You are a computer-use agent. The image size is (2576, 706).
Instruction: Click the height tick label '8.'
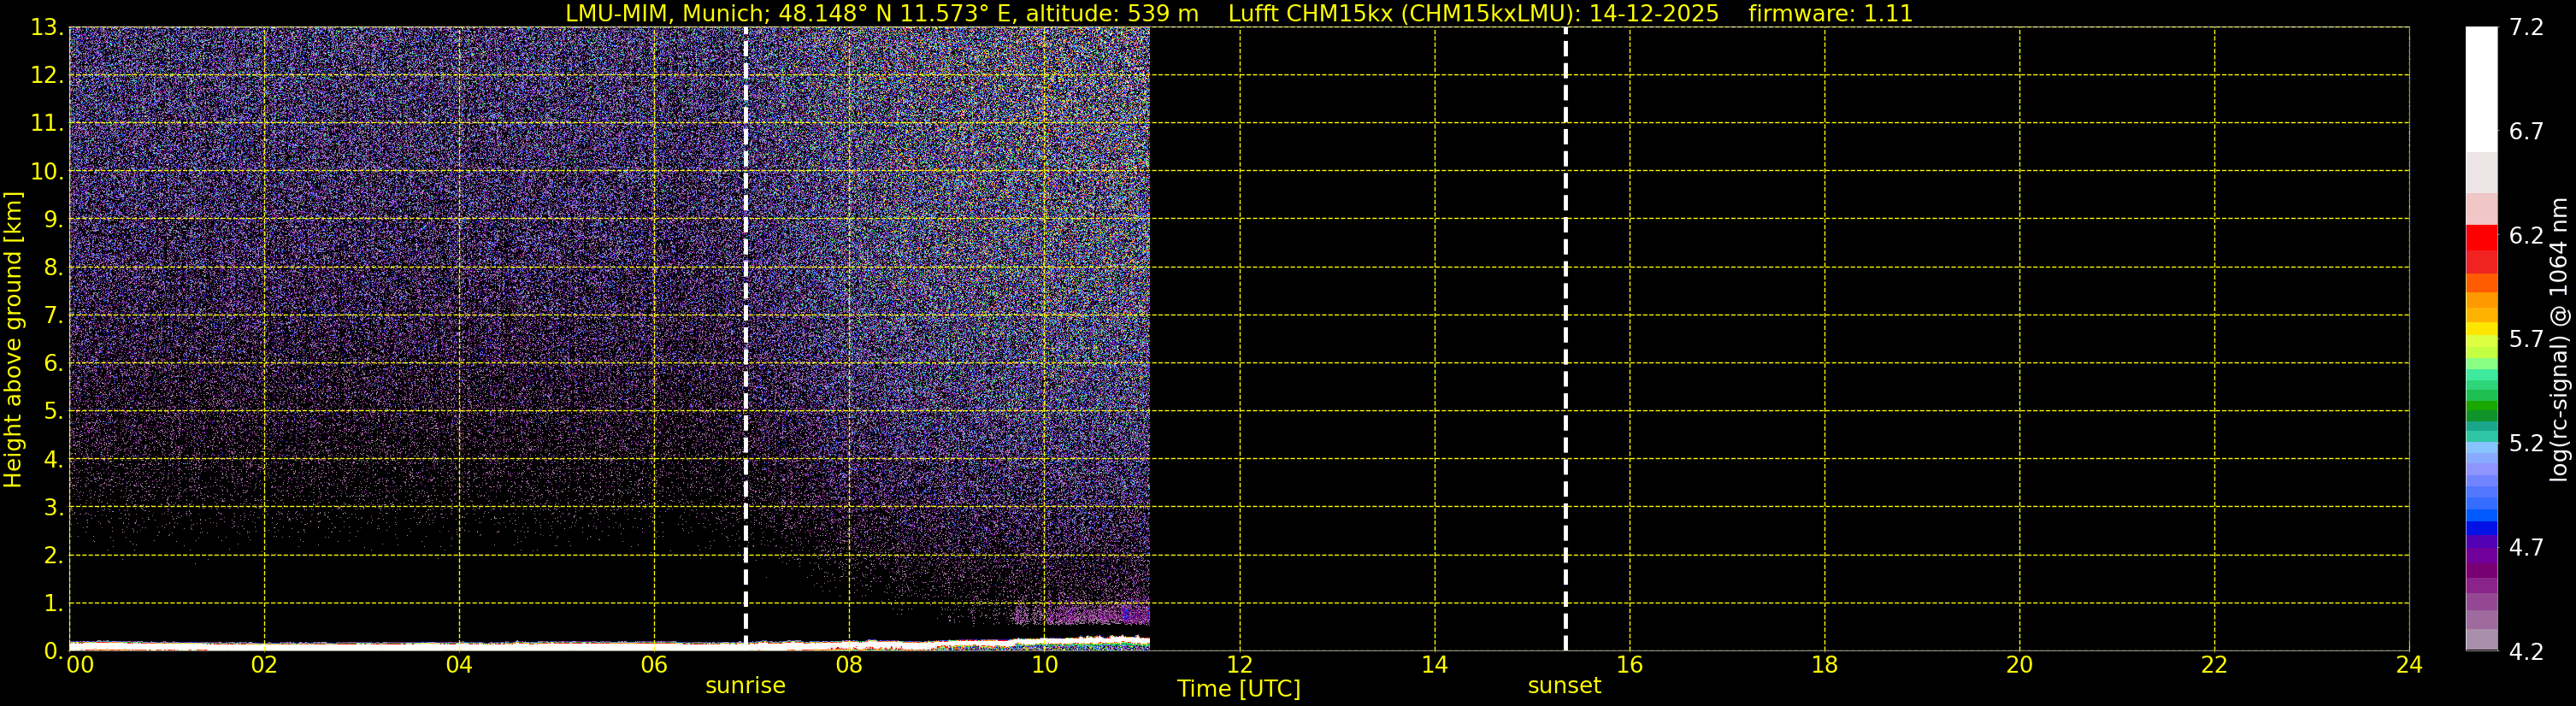tap(53, 268)
